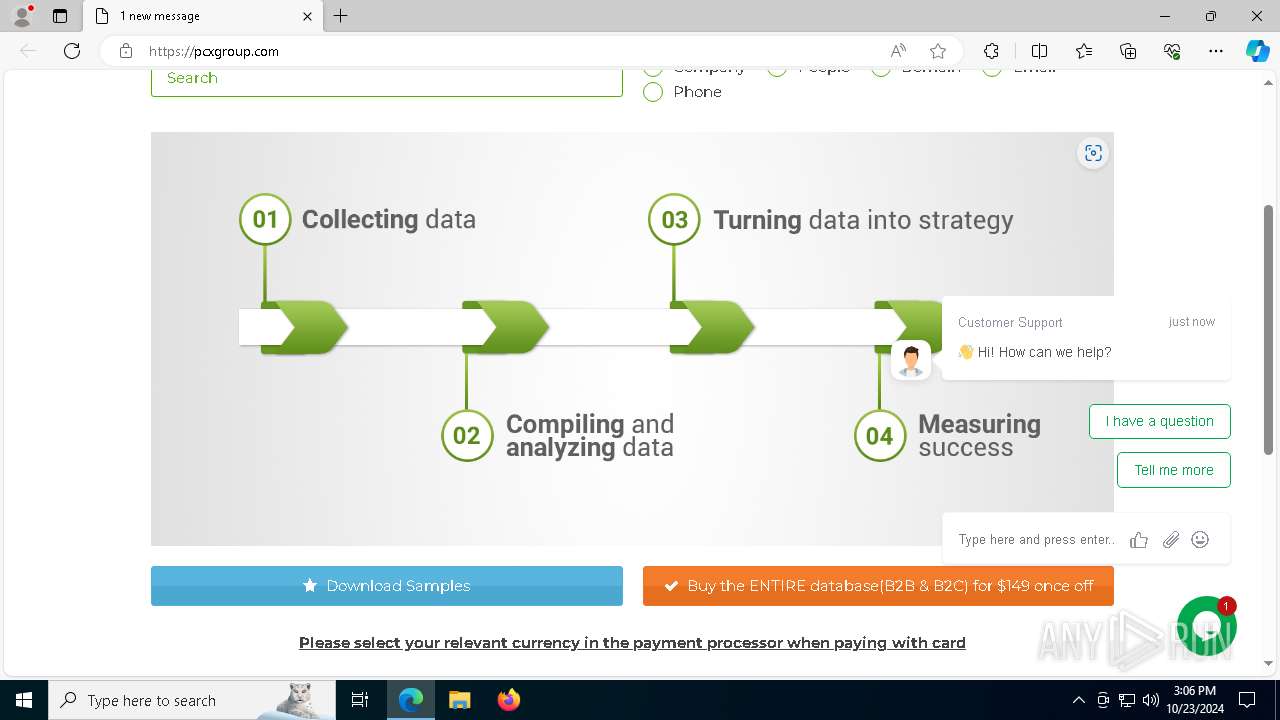Click the scrollbar down arrow
This screenshot has width=1280, height=720.
[1269, 663]
